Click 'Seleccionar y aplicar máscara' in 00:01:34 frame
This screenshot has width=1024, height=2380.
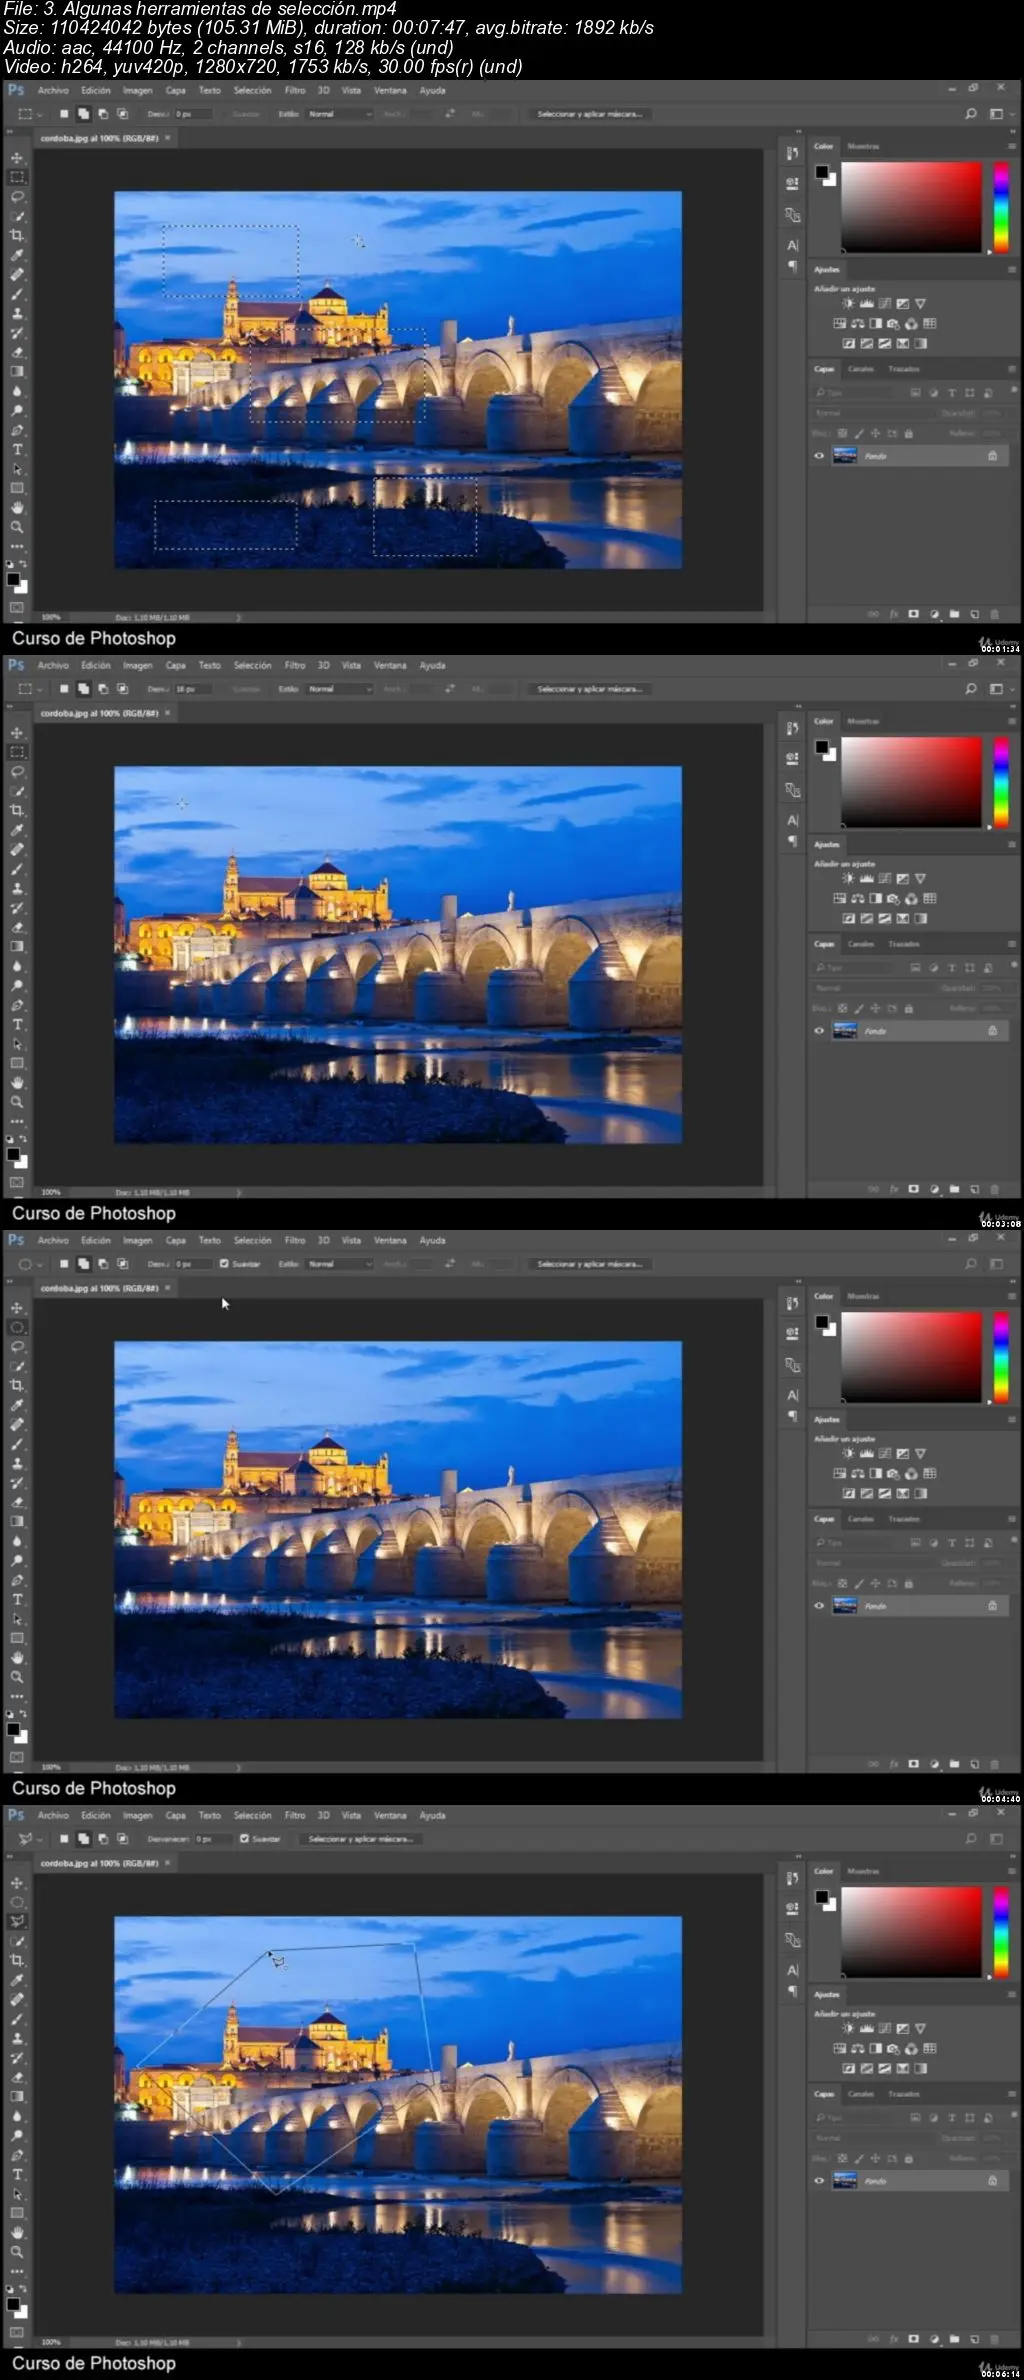[590, 114]
